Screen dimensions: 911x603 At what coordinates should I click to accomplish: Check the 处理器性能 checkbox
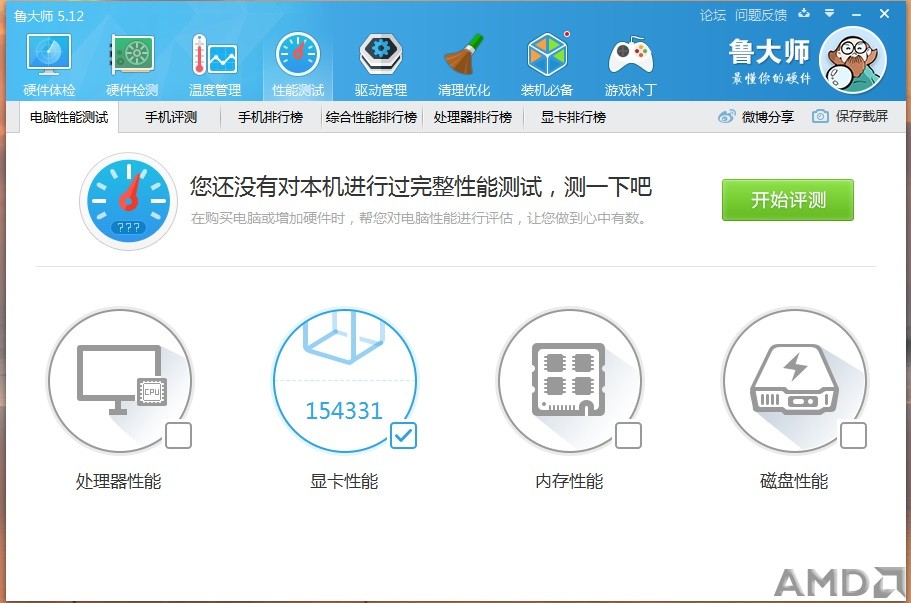pyautogui.click(x=178, y=436)
